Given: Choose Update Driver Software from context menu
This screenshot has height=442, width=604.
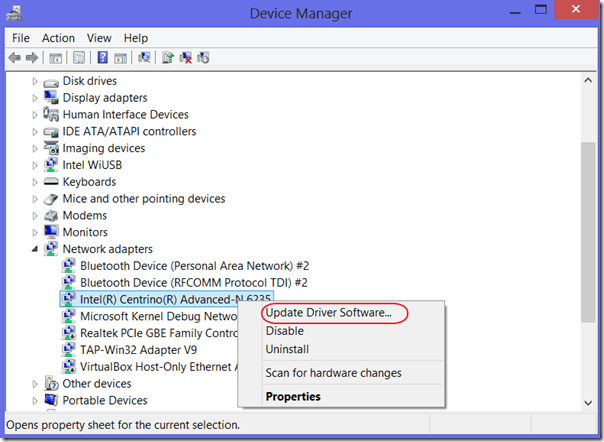Looking at the screenshot, I should click(x=329, y=313).
